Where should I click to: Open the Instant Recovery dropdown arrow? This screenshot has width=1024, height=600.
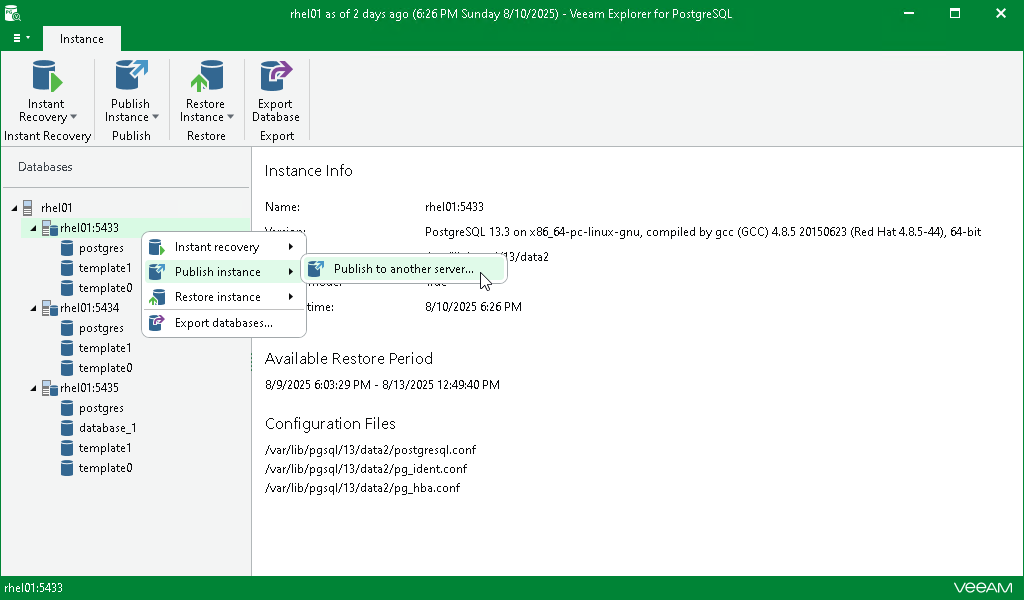[74, 117]
